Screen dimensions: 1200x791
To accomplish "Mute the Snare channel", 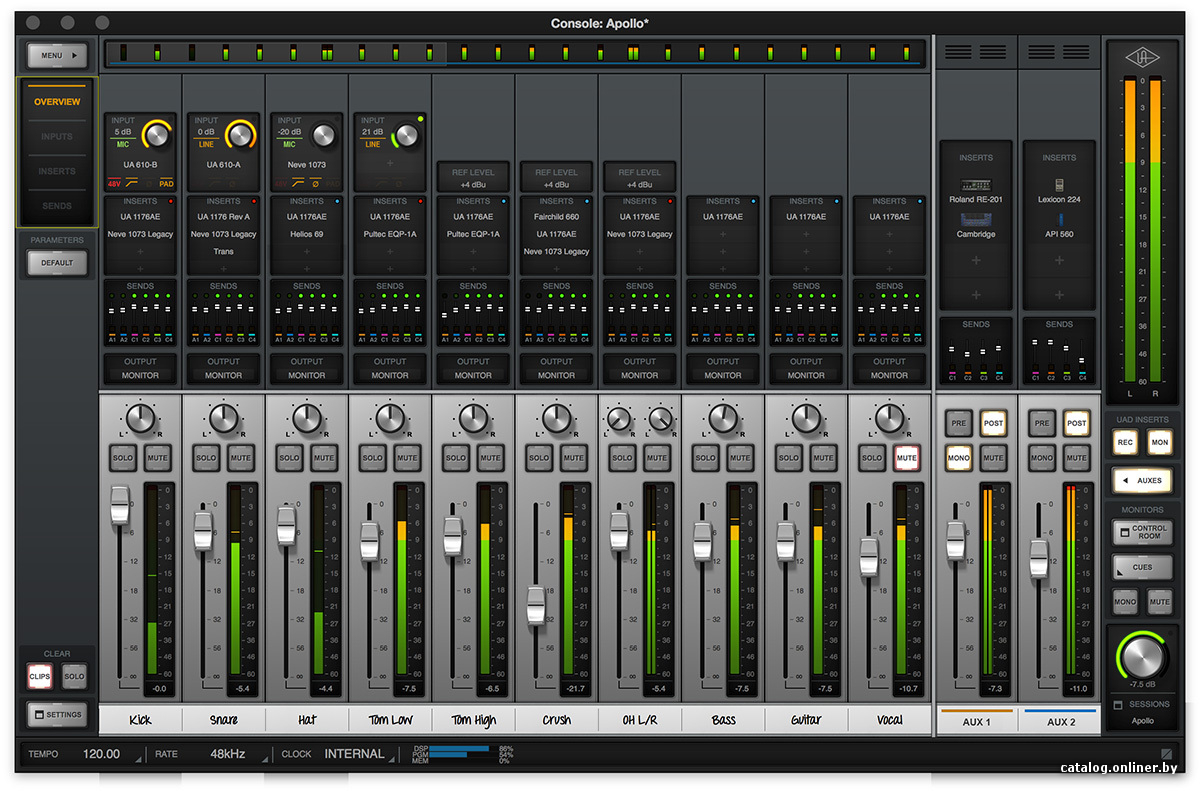I will [x=240, y=458].
